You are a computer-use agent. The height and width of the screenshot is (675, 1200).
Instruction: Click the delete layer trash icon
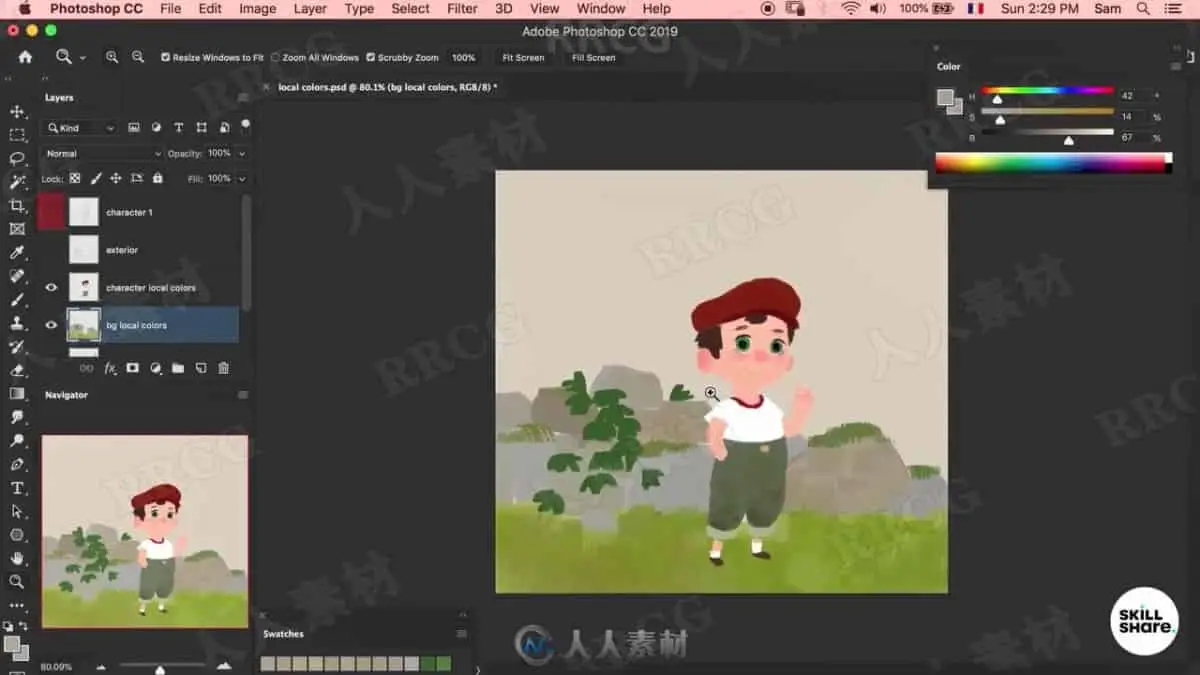tap(223, 368)
